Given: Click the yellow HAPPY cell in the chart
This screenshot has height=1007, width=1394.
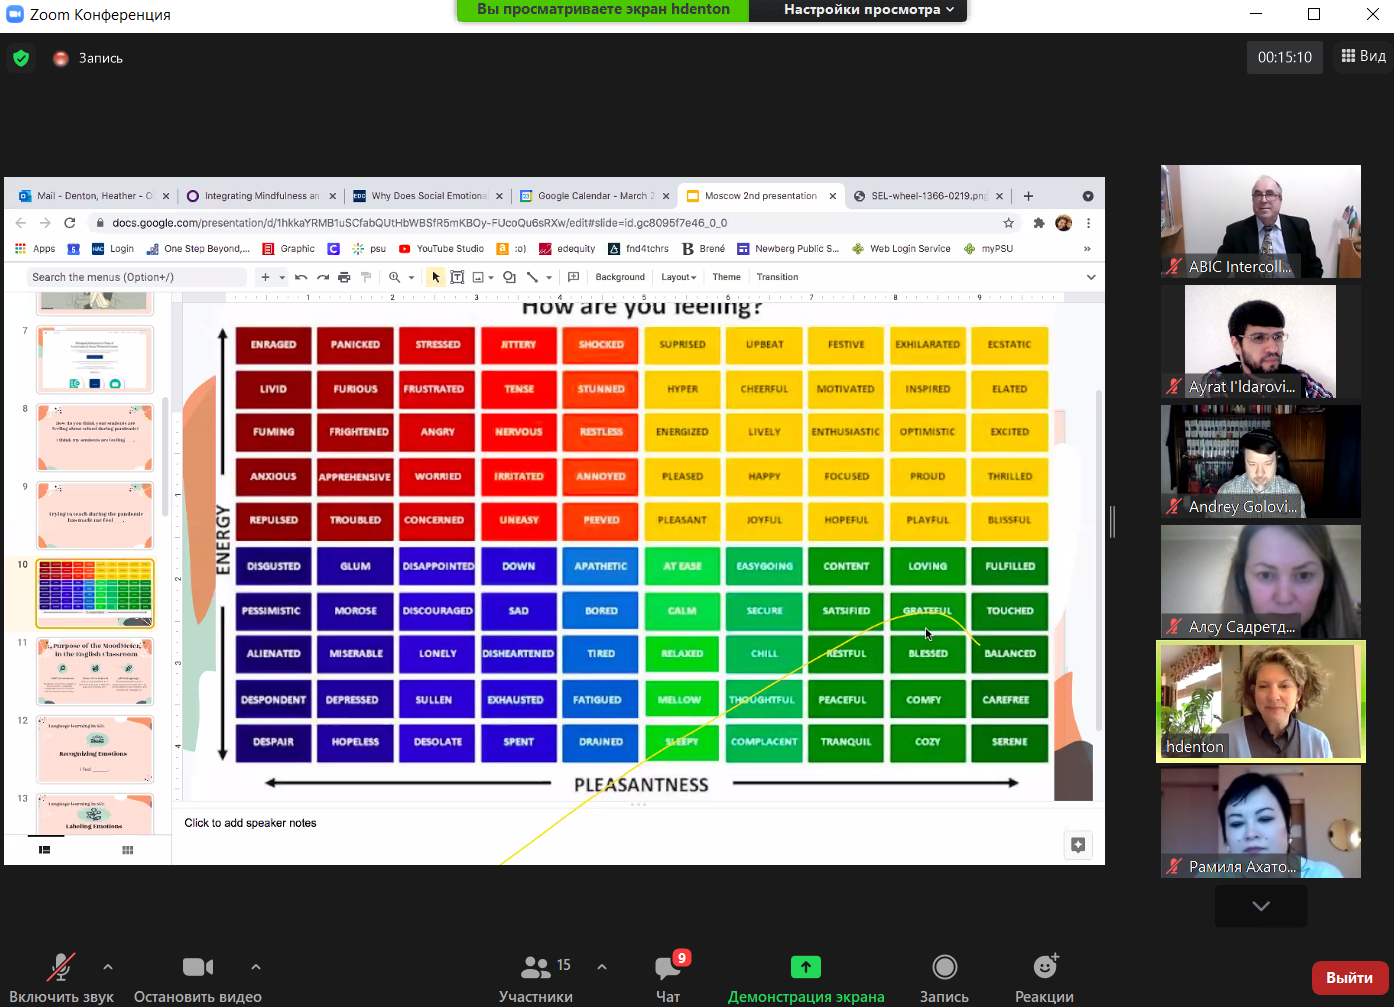Looking at the screenshot, I should point(764,477).
